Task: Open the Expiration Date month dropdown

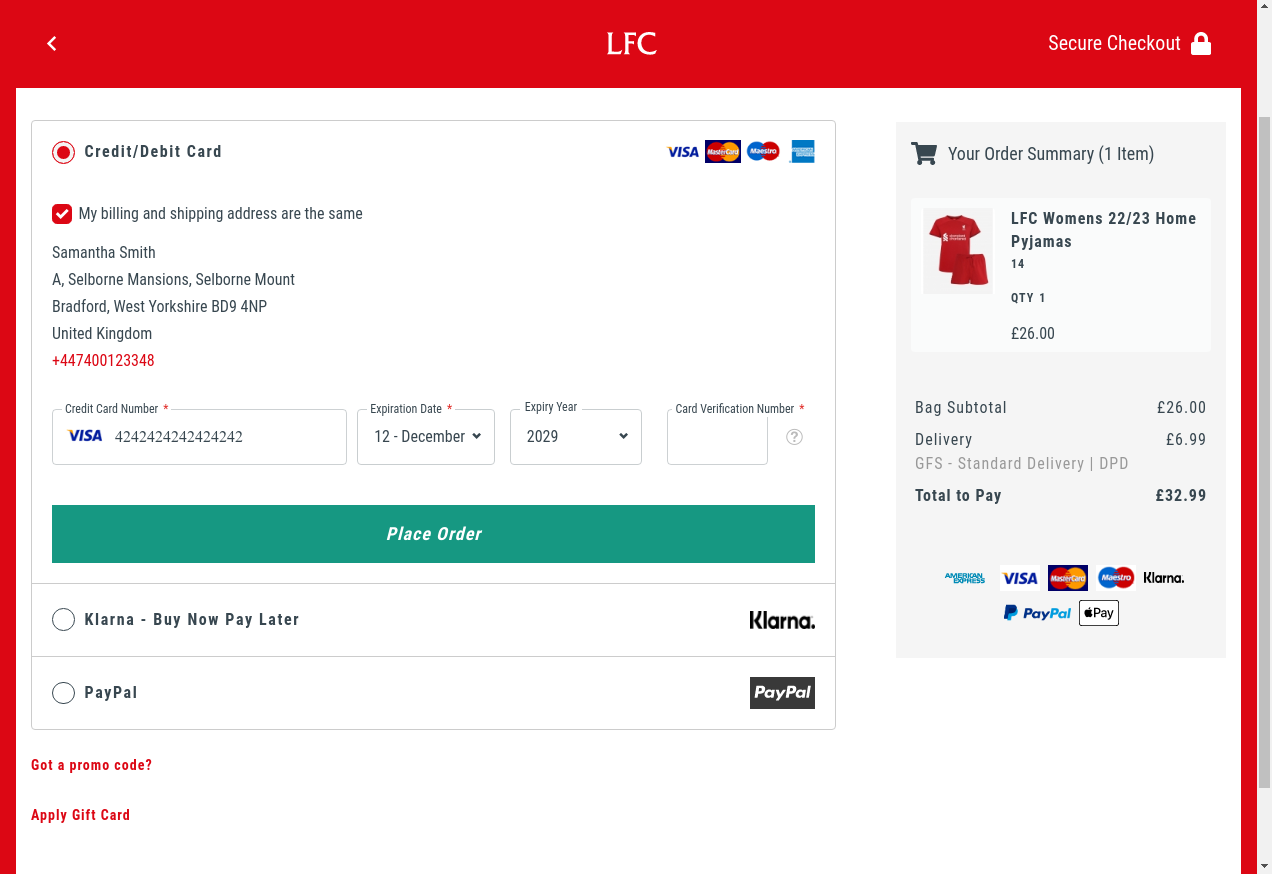Action: pyautogui.click(x=426, y=437)
